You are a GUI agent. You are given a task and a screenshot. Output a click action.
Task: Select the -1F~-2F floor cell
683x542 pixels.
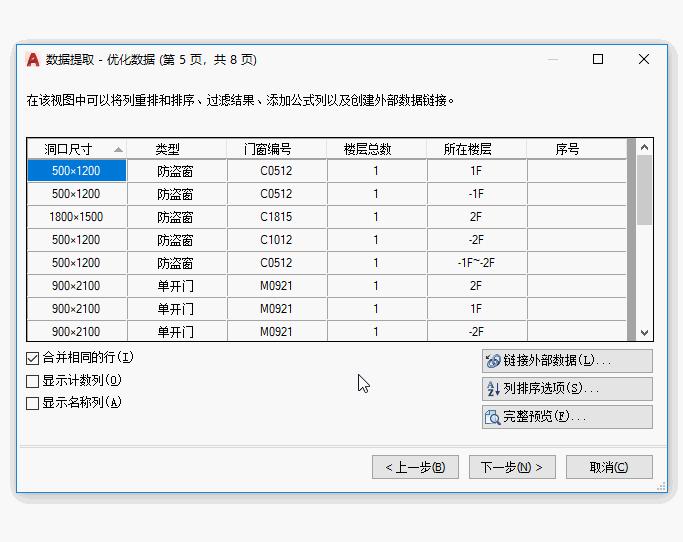tap(477, 263)
